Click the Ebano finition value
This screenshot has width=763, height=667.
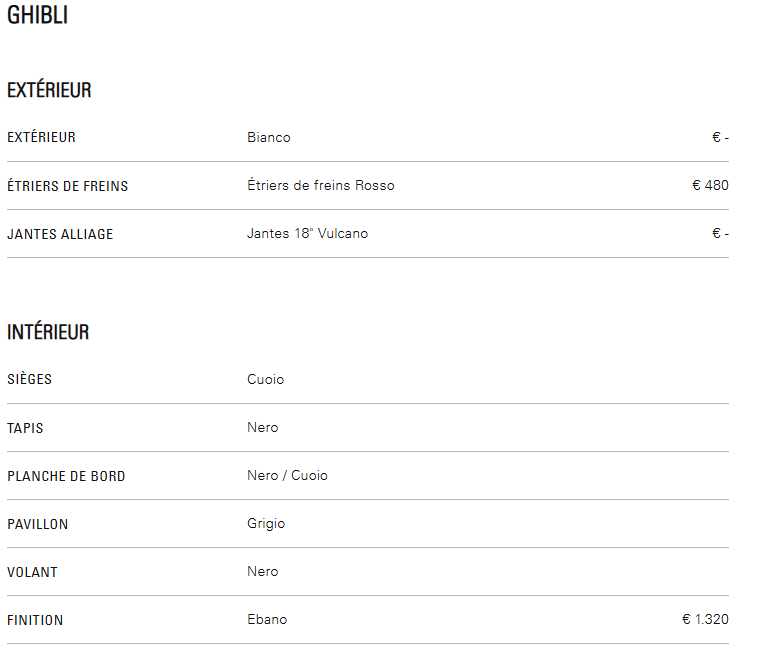coord(267,619)
